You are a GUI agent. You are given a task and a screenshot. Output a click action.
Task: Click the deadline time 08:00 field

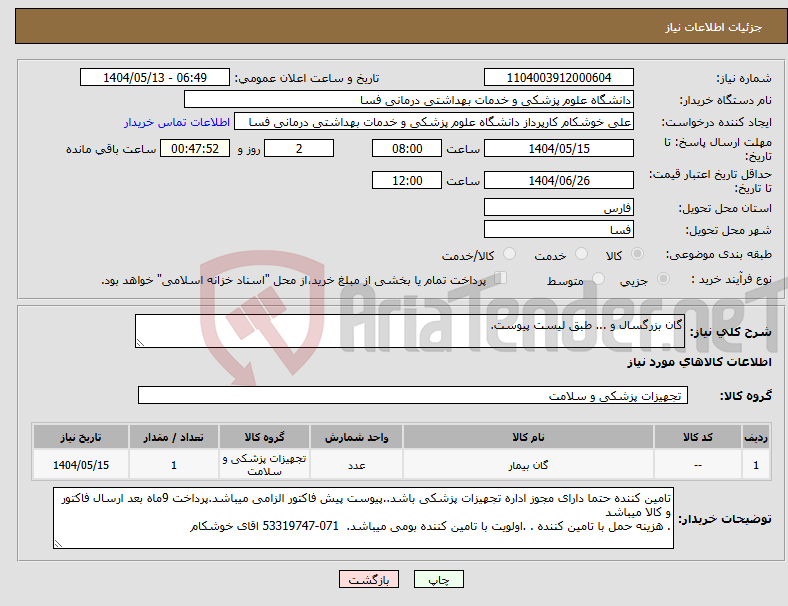tap(407, 148)
